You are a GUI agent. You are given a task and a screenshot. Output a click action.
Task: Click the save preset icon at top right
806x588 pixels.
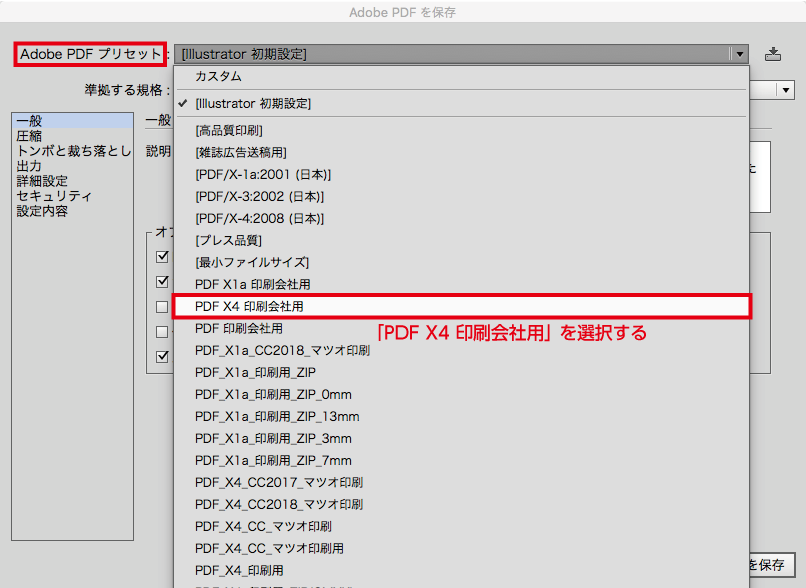(x=773, y=54)
